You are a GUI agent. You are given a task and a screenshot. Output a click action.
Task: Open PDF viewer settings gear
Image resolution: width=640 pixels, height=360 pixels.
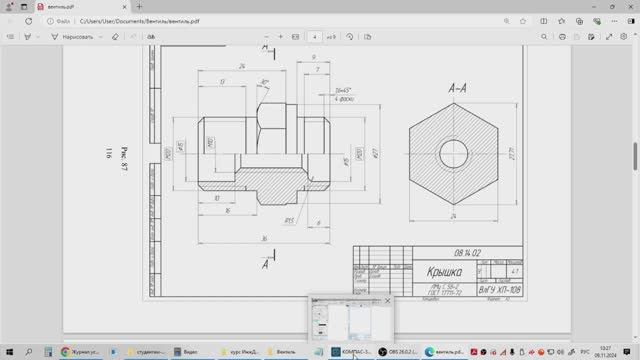[624, 37]
